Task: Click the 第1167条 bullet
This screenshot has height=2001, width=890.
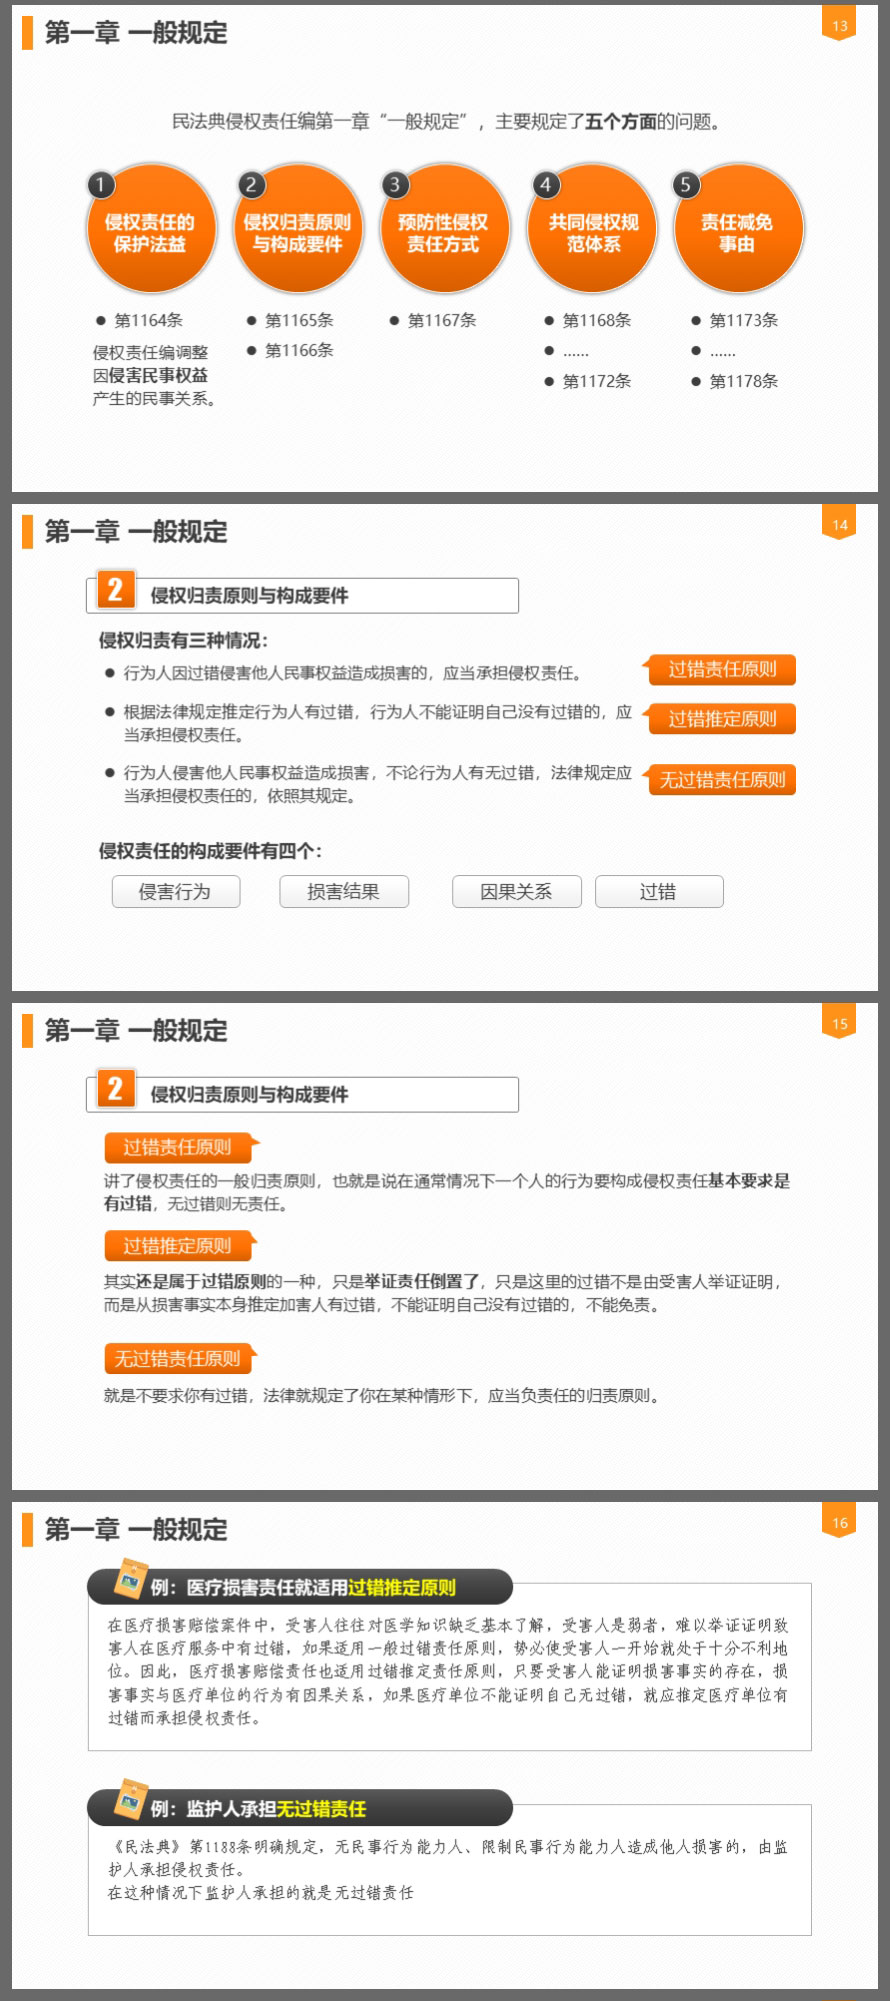Action: (433, 321)
